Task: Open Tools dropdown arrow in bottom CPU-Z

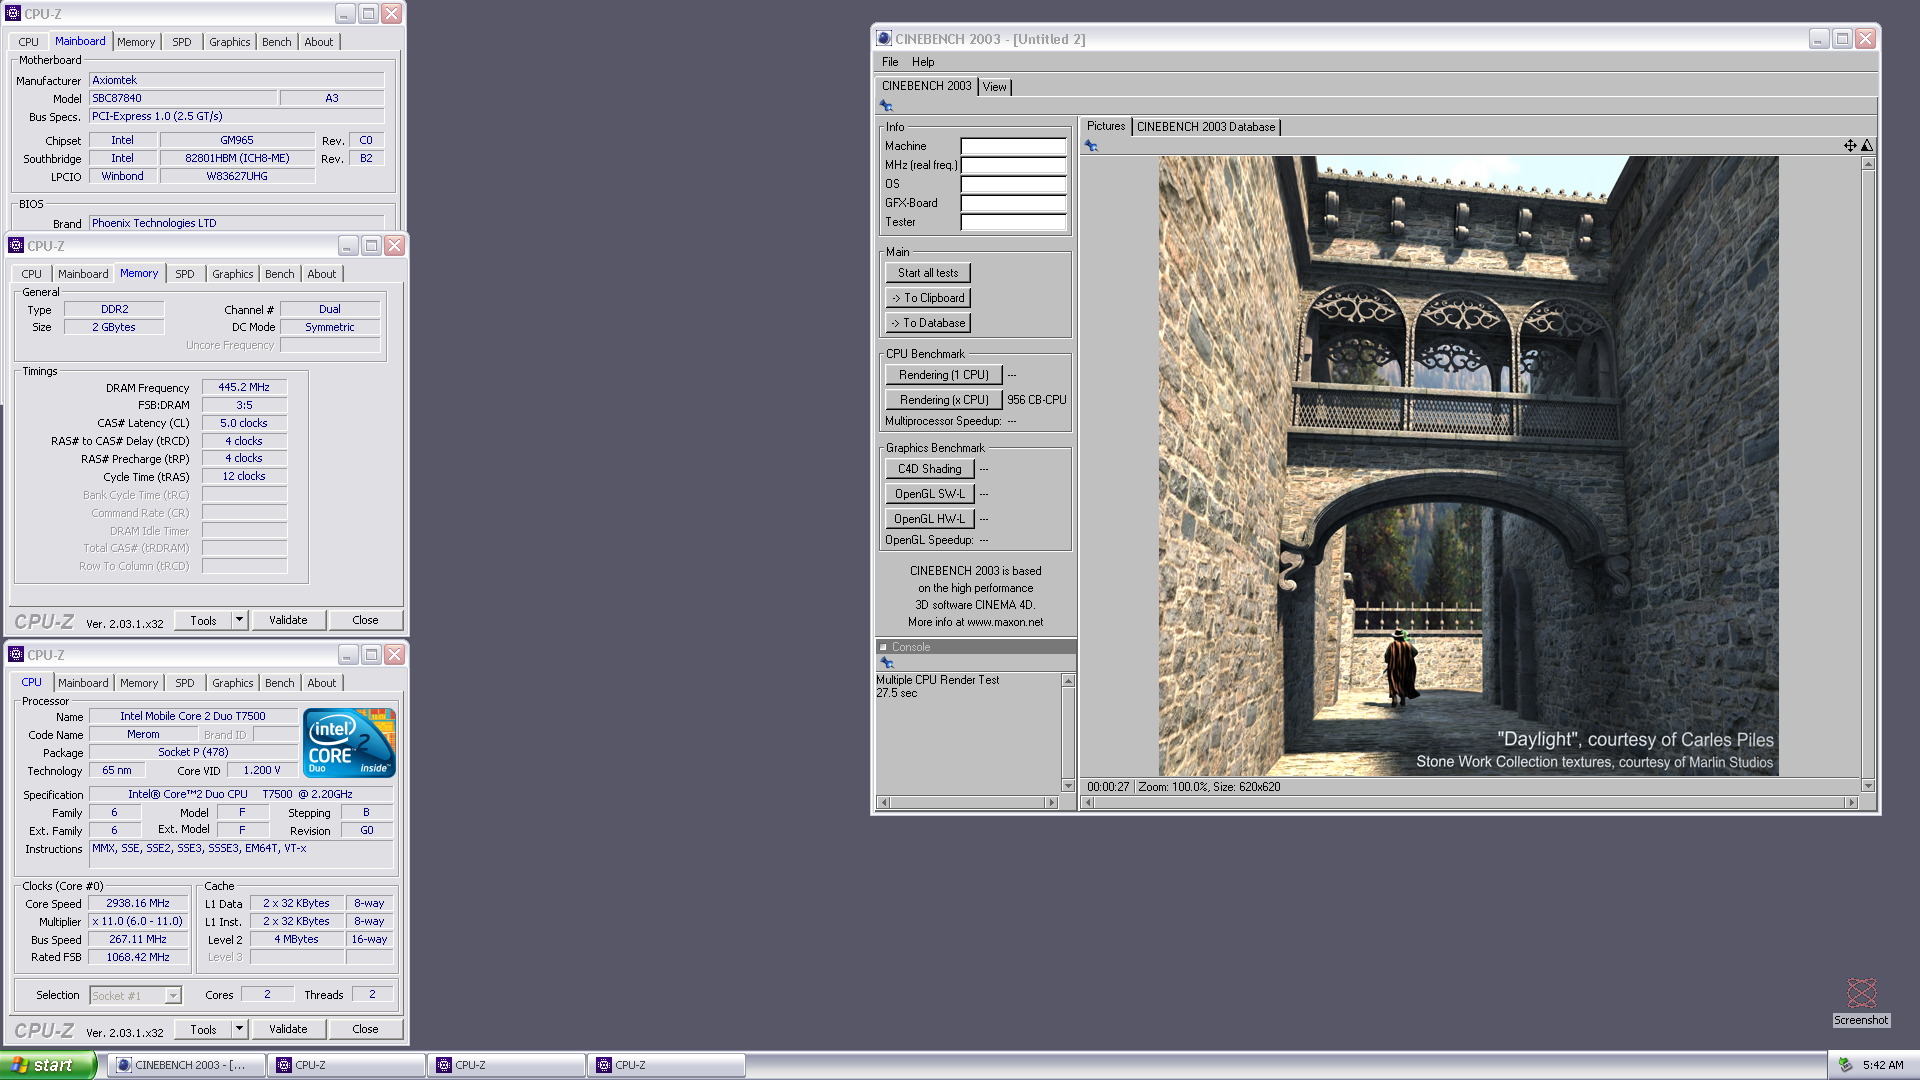Action: [x=239, y=1029]
